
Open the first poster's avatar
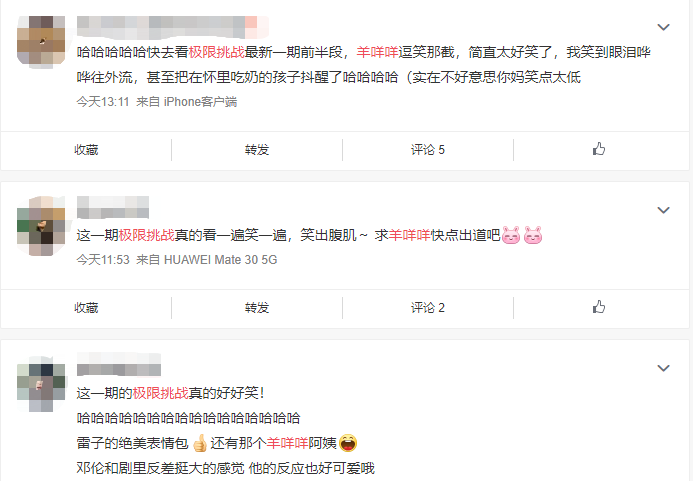coord(41,40)
